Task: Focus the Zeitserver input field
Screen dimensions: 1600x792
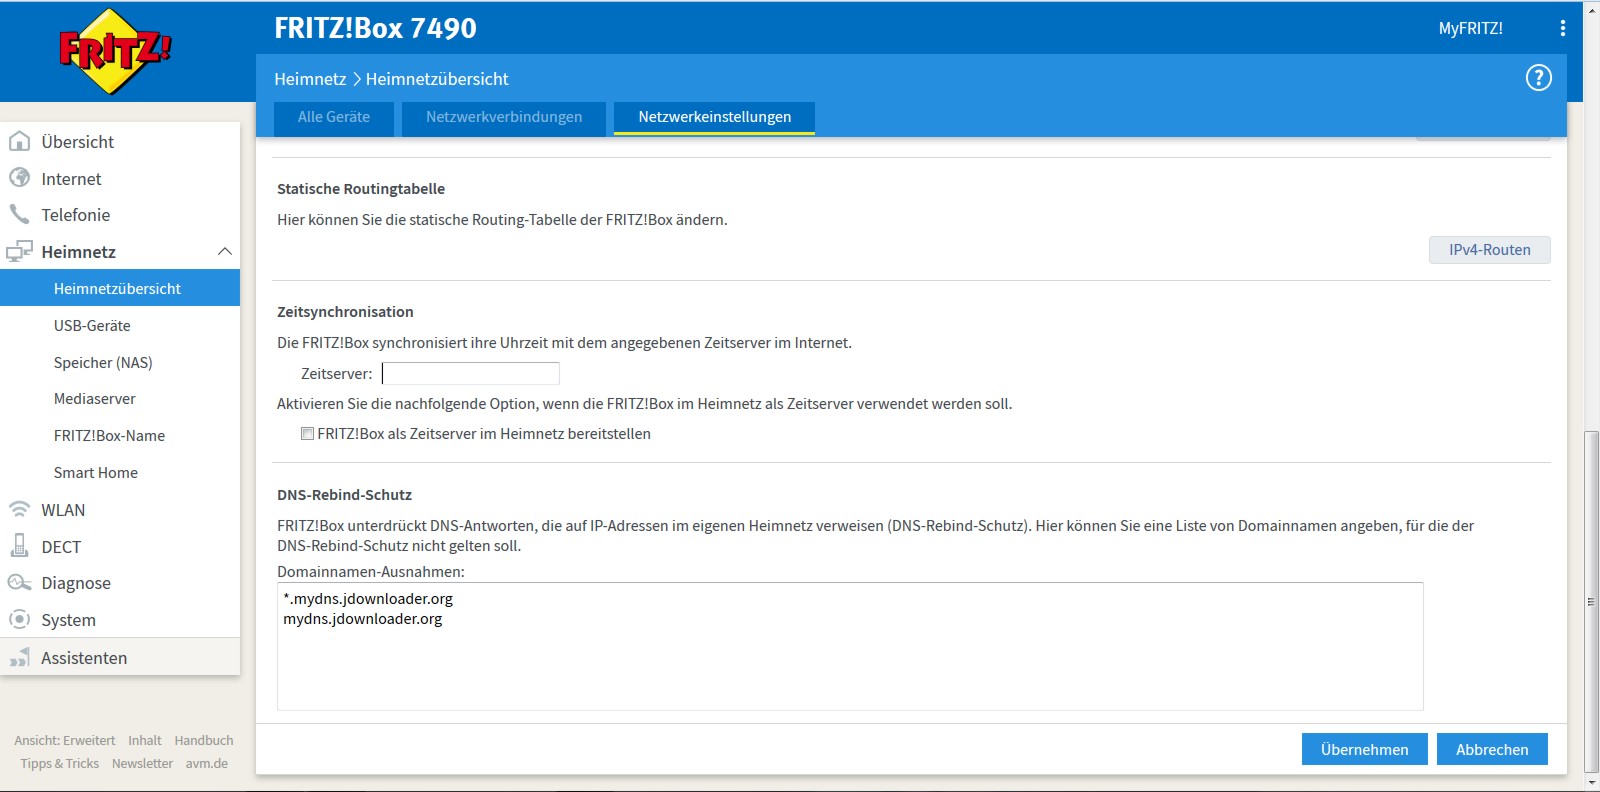Action: [471, 373]
